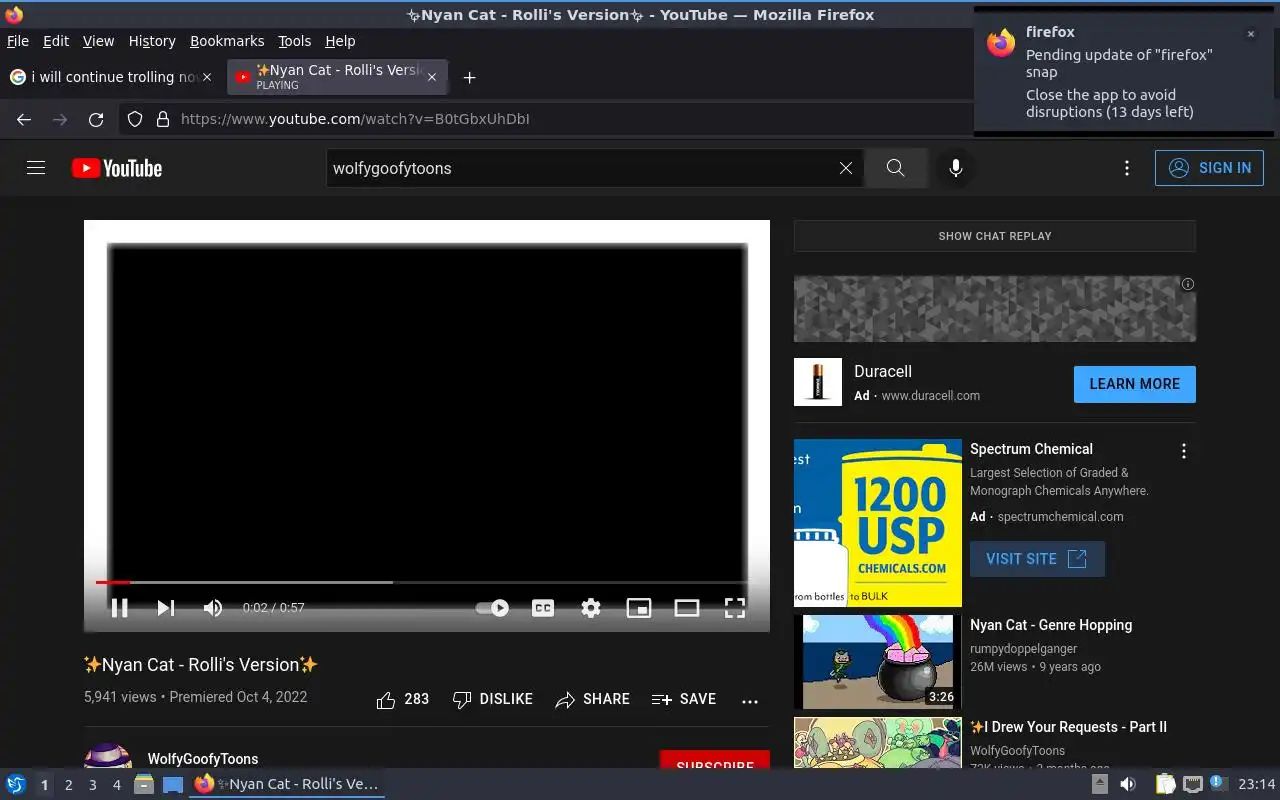Click the magnifier search button
The height and width of the screenshot is (800, 1280).
tap(895, 168)
